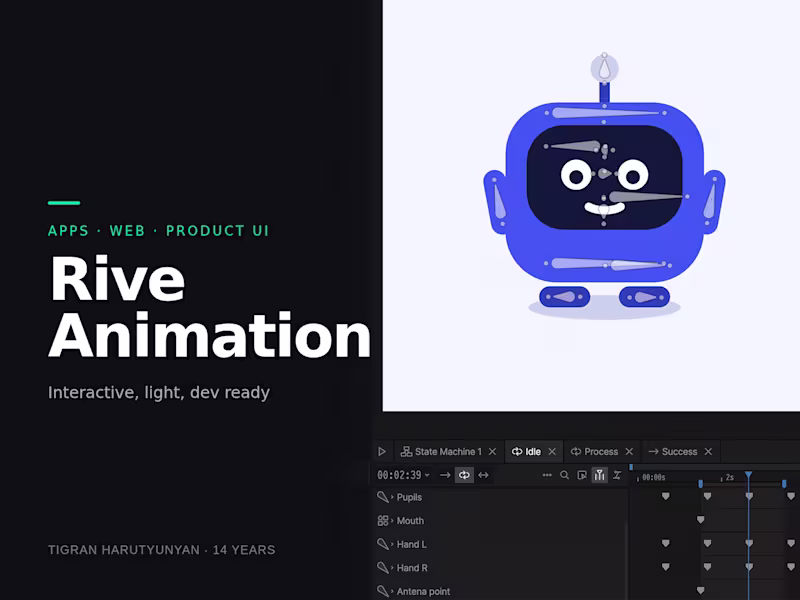The height and width of the screenshot is (600, 800).
Task: Click the work area start handle
Action: pos(701,483)
